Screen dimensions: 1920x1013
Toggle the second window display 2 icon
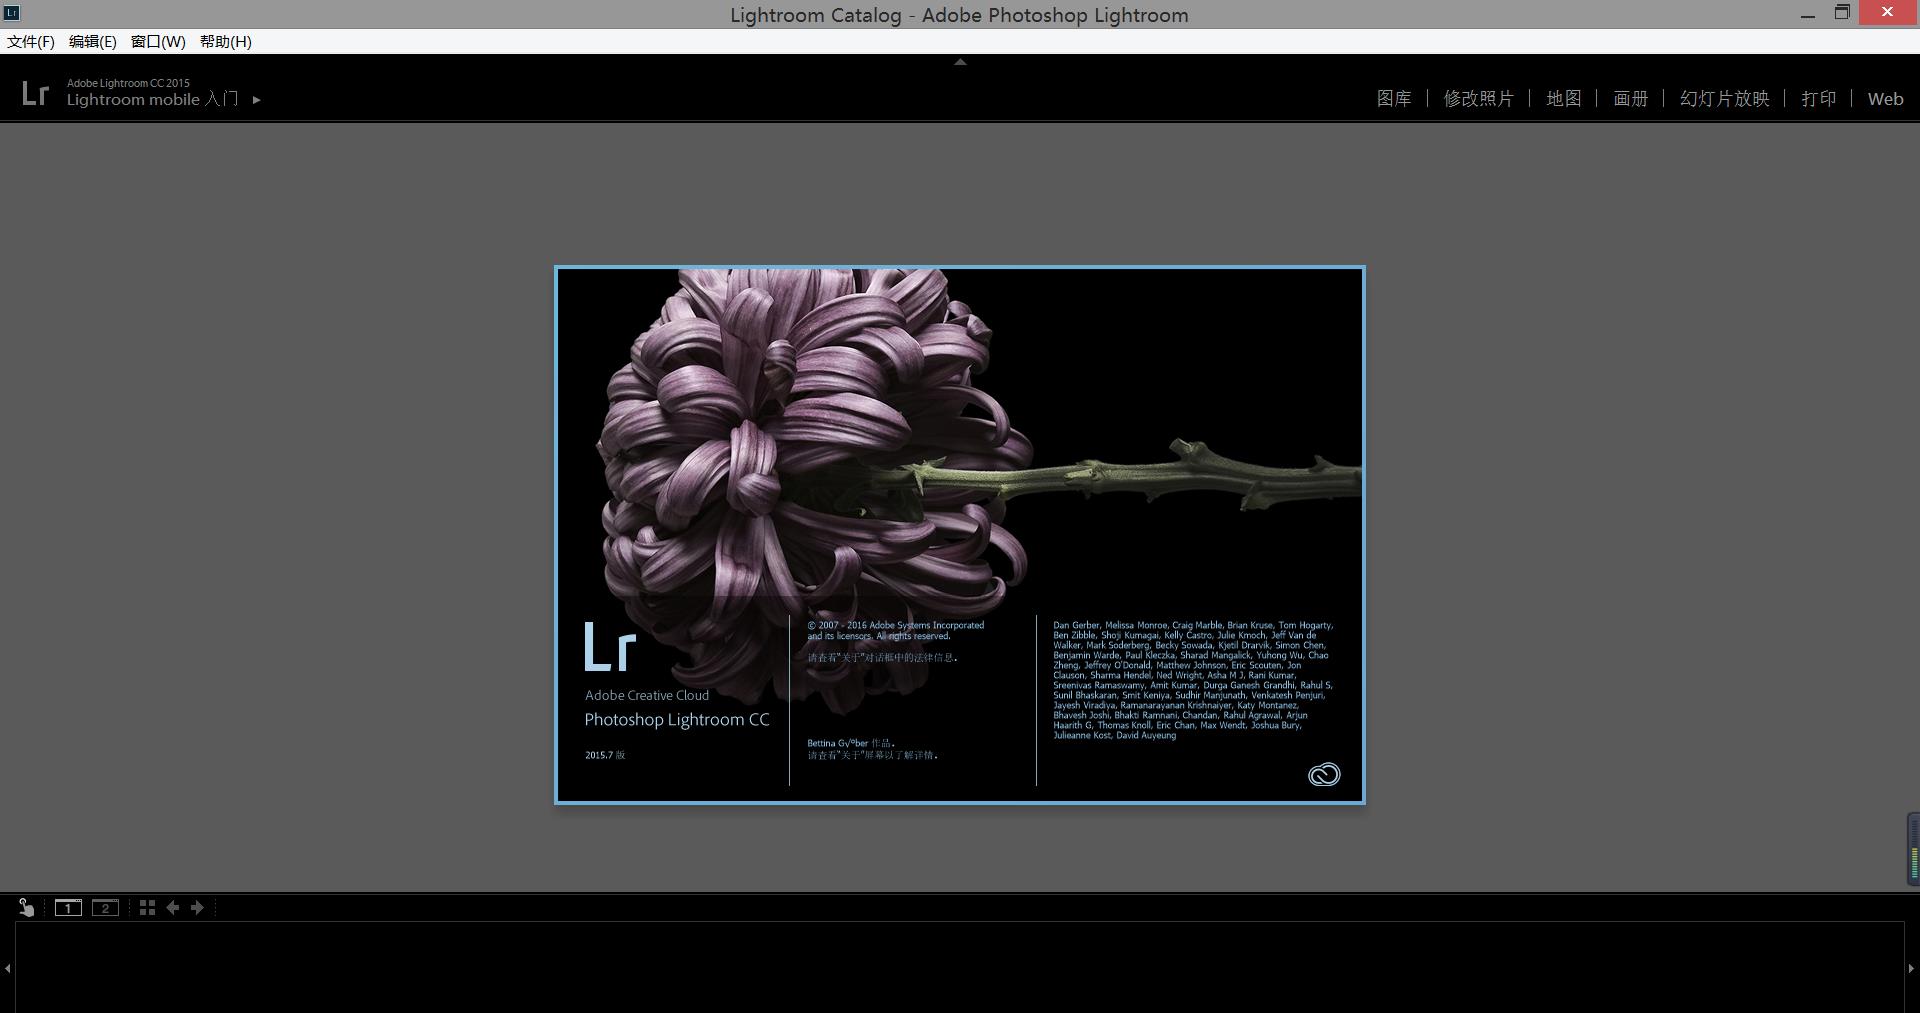(x=105, y=908)
